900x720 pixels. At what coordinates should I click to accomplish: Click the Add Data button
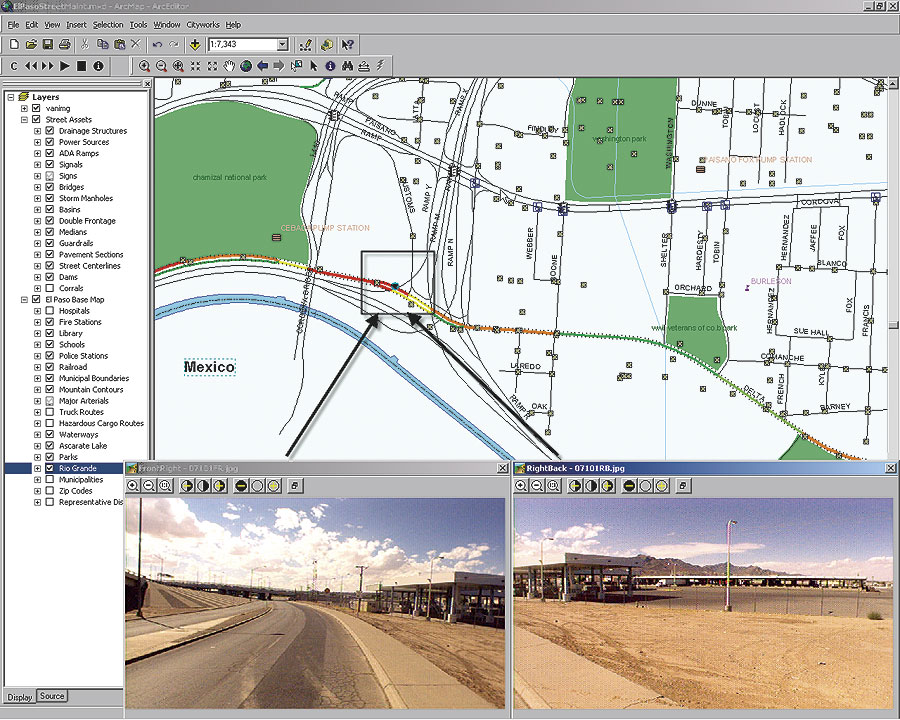coord(194,45)
